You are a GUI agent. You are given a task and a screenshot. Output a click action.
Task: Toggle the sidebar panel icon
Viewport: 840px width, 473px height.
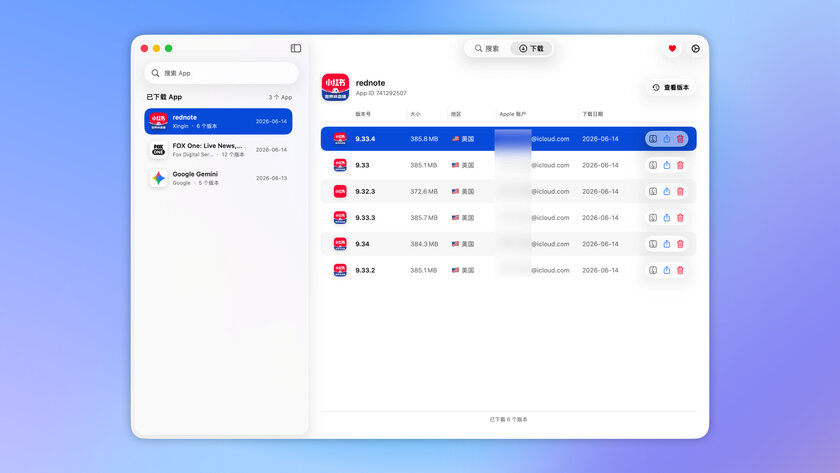[x=296, y=48]
